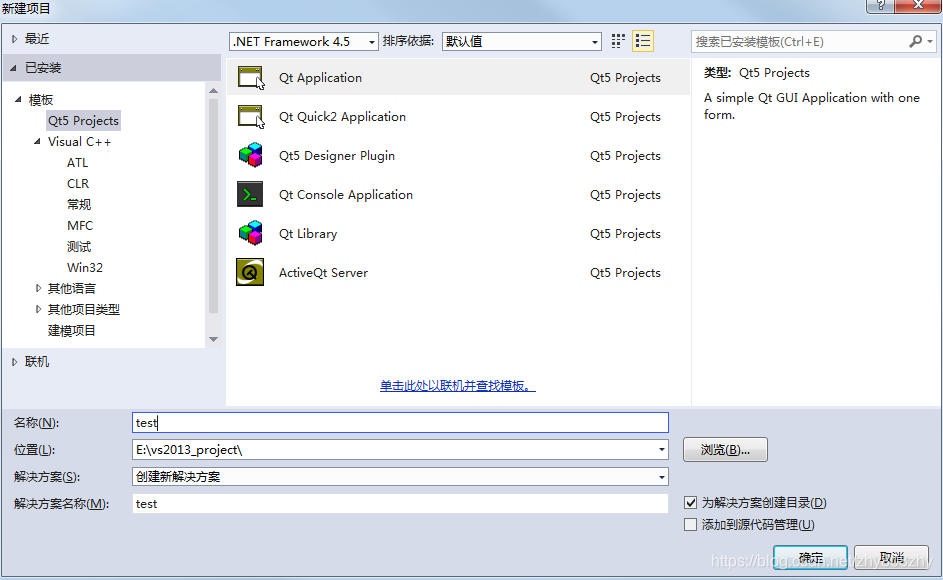This screenshot has width=943, height=580.
Task: Select the Qt Library template name
Action: pyautogui.click(x=308, y=233)
